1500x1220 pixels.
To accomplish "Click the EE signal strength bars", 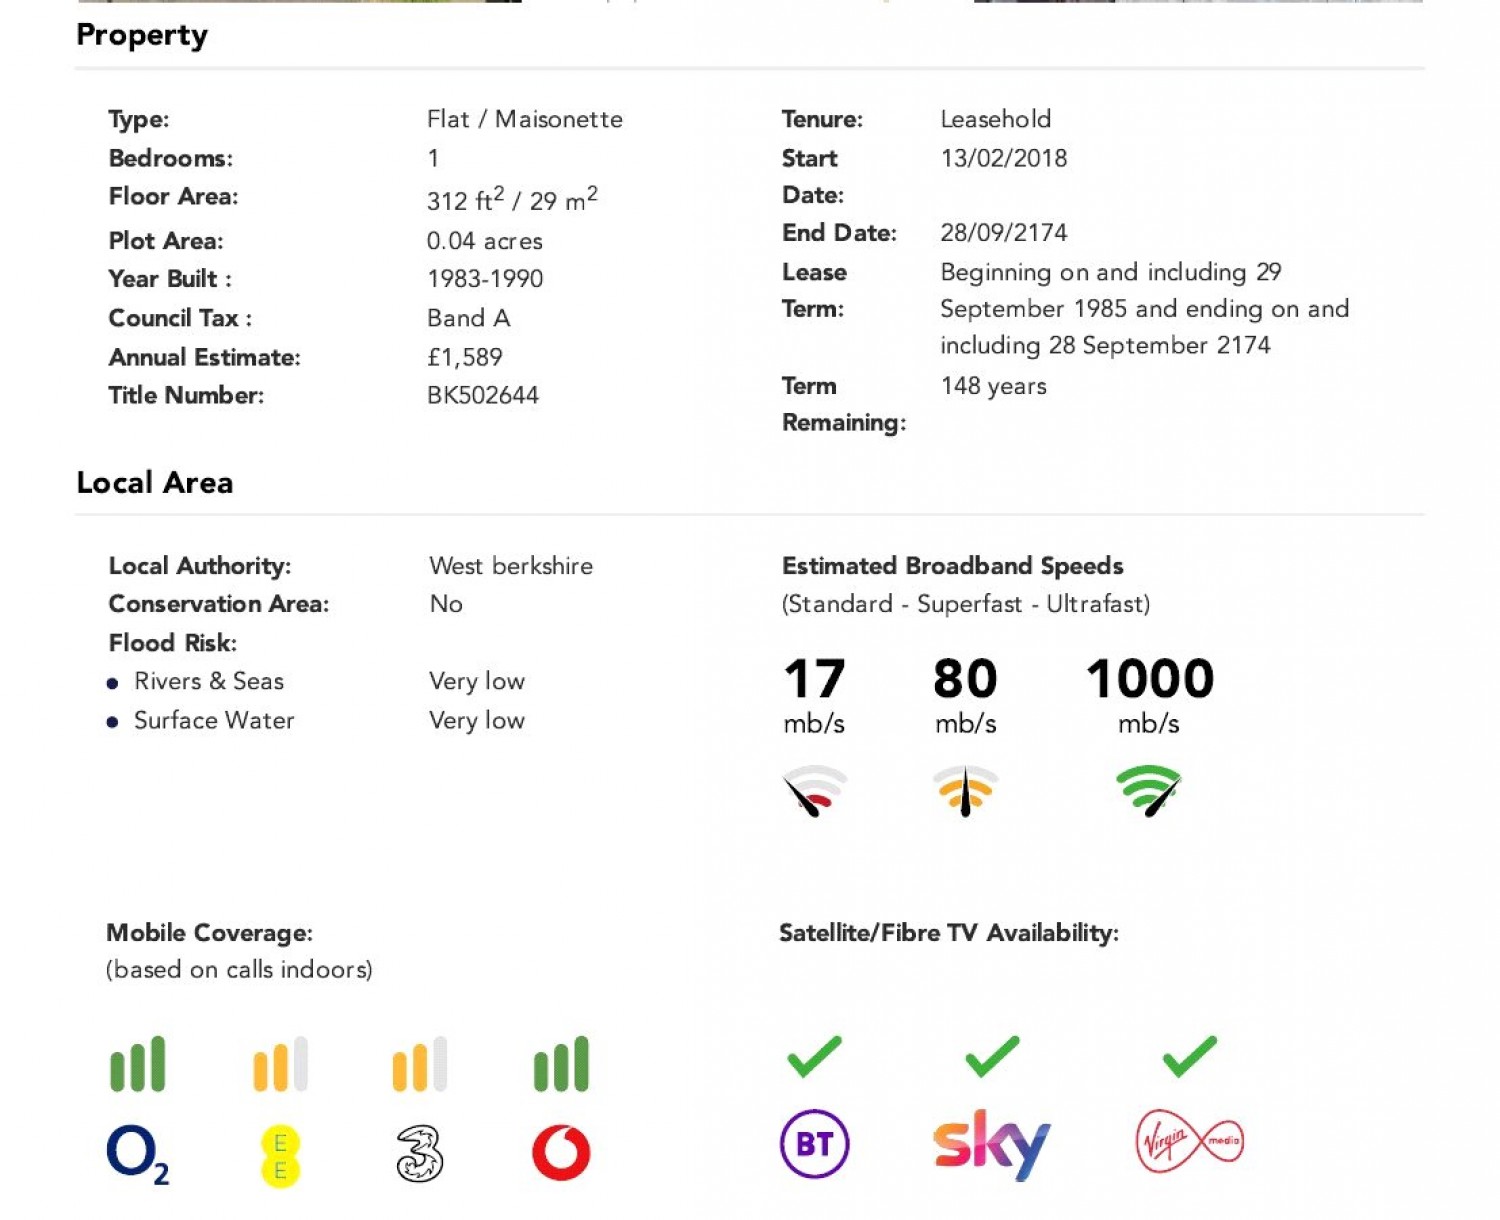I will click(x=280, y=1064).
